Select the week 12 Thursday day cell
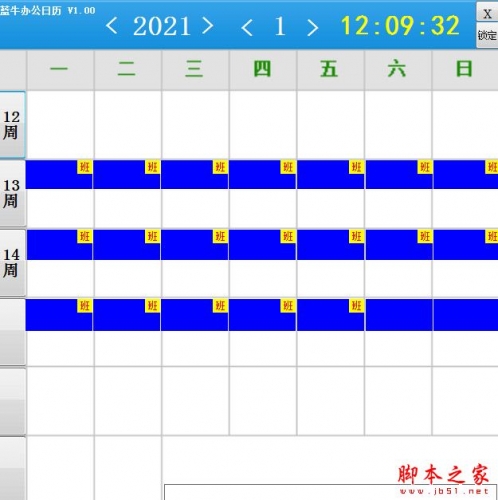Screen dimensions: 498x500 (x=263, y=125)
